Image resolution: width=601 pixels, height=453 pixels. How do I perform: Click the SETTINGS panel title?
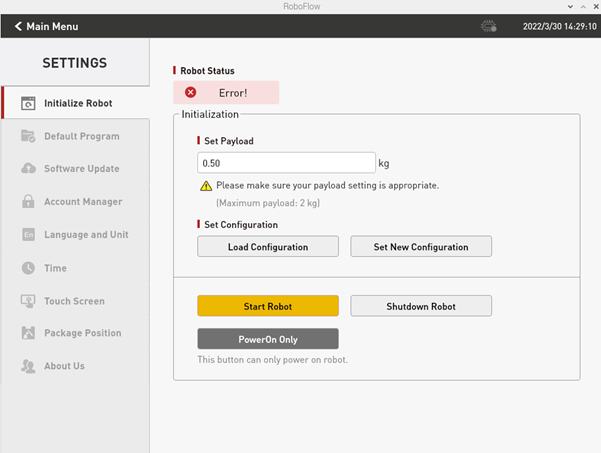75,63
